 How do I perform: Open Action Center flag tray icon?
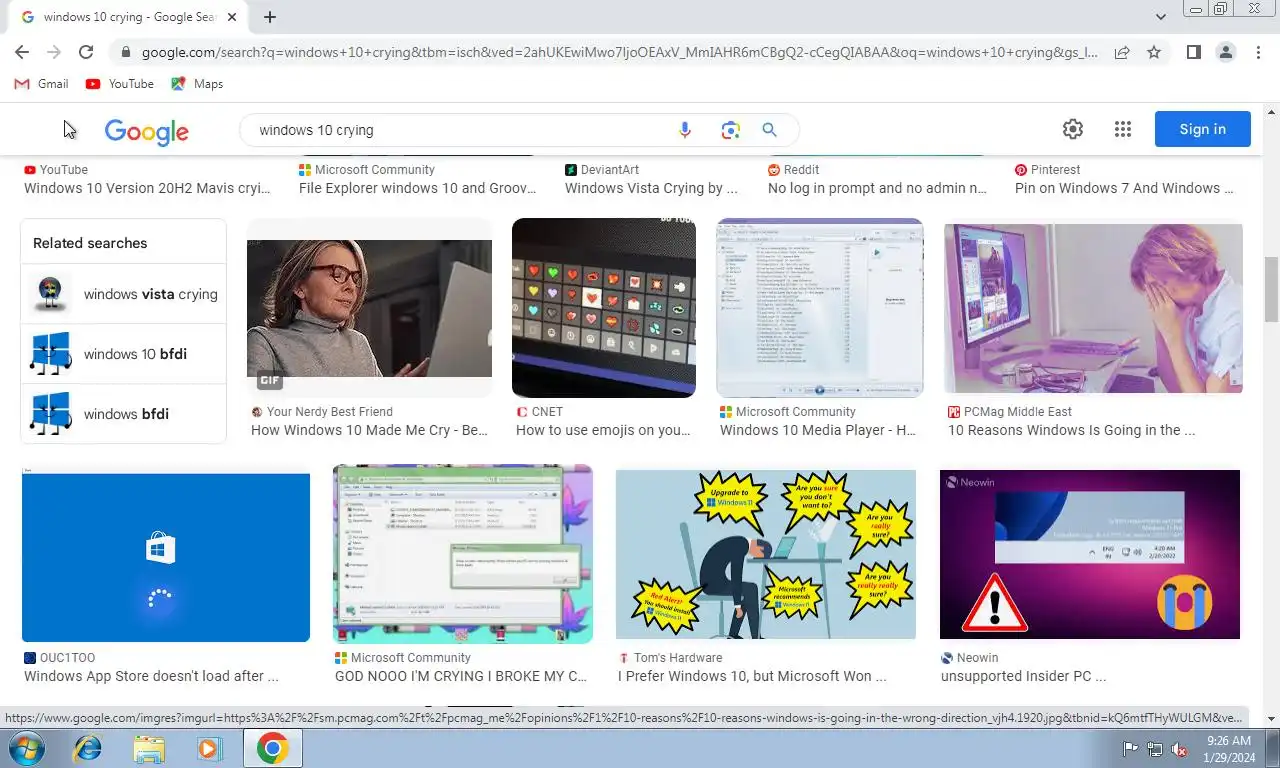pyautogui.click(x=1131, y=749)
